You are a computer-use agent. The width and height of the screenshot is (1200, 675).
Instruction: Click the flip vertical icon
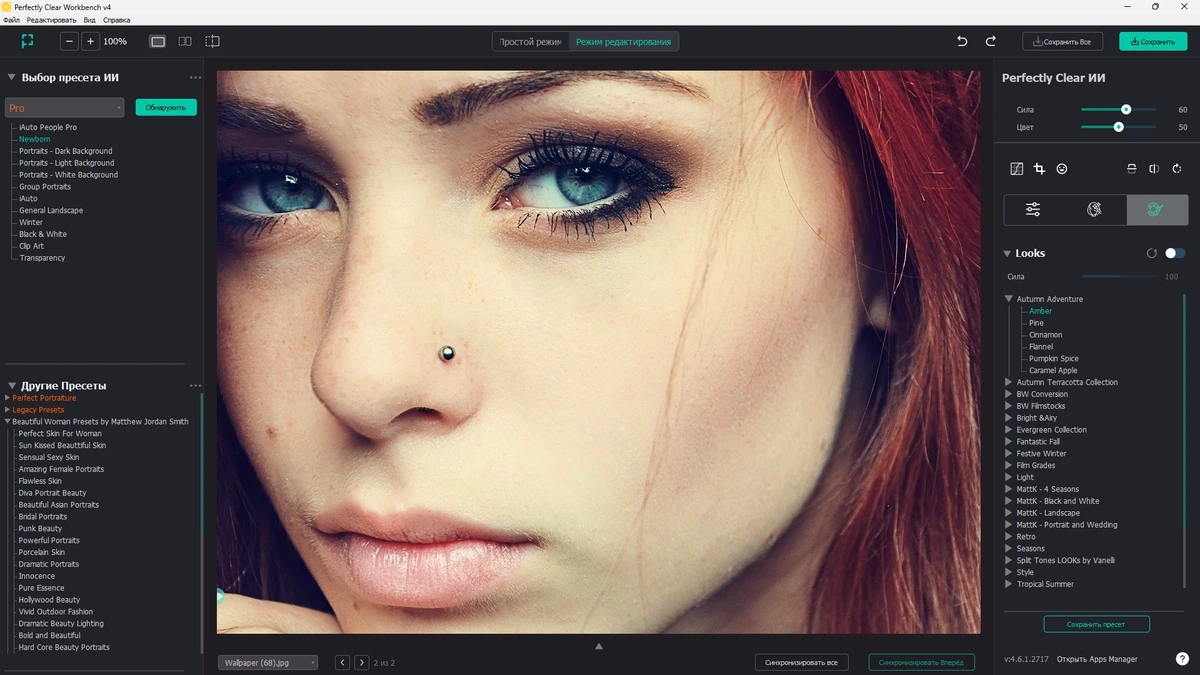pyautogui.click(x=1132, y=169)
